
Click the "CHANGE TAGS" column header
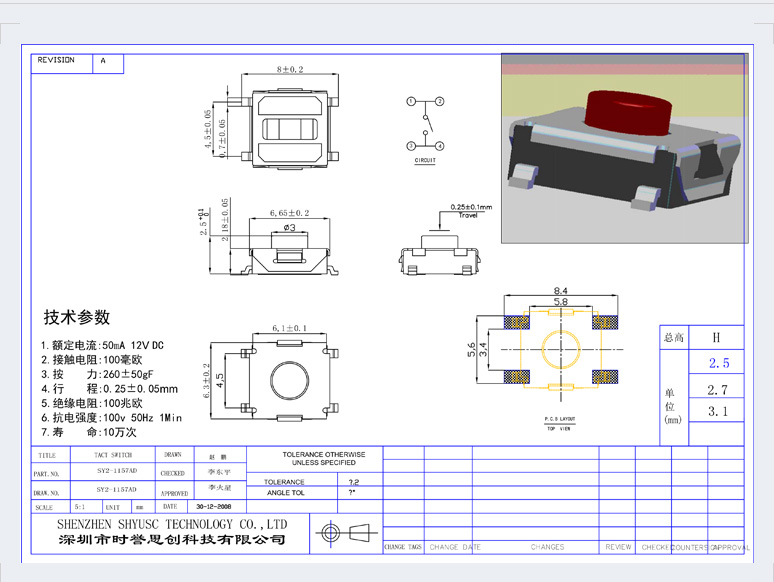[x=403, y=547]
